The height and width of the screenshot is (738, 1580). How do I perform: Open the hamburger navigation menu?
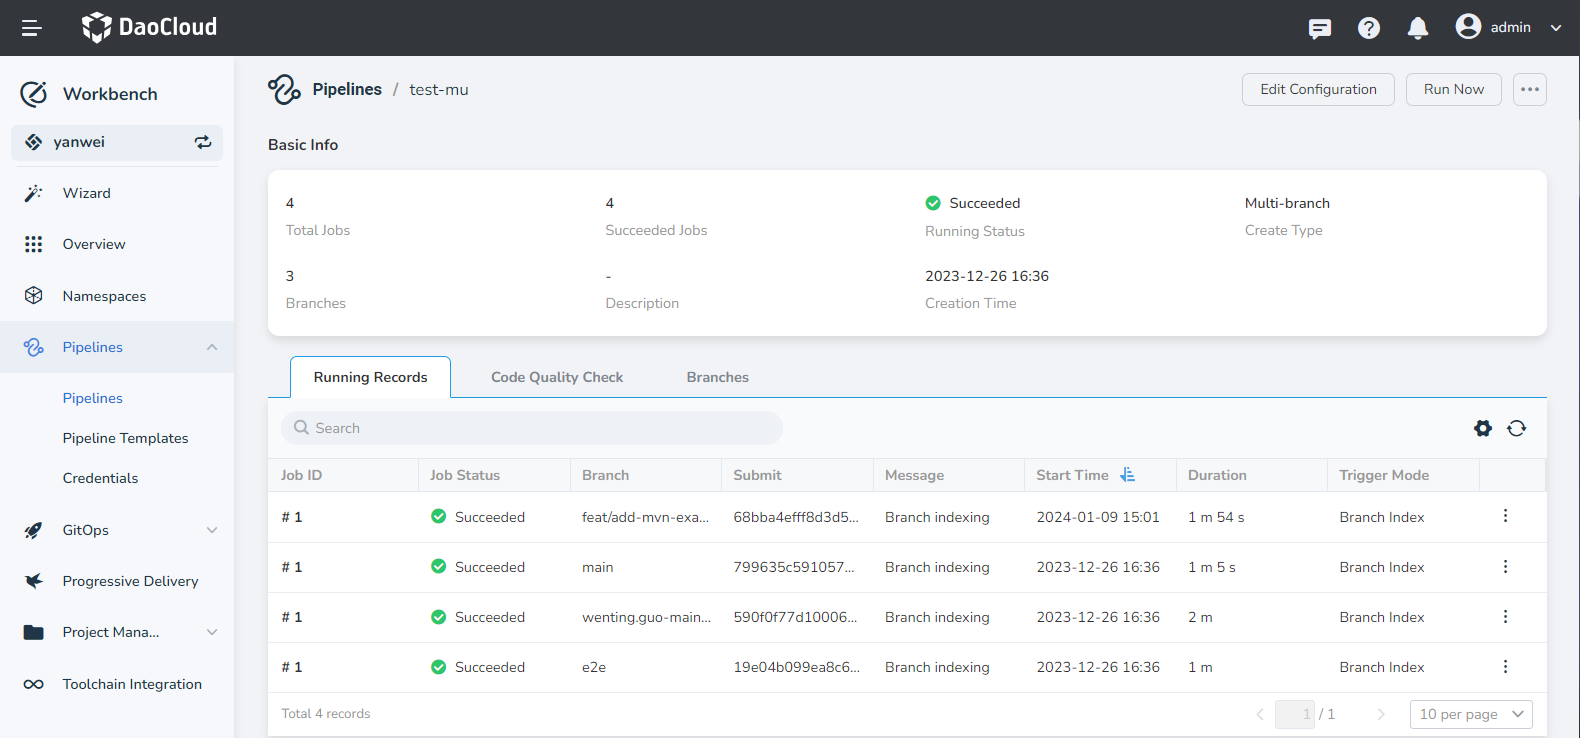point(32,28)
